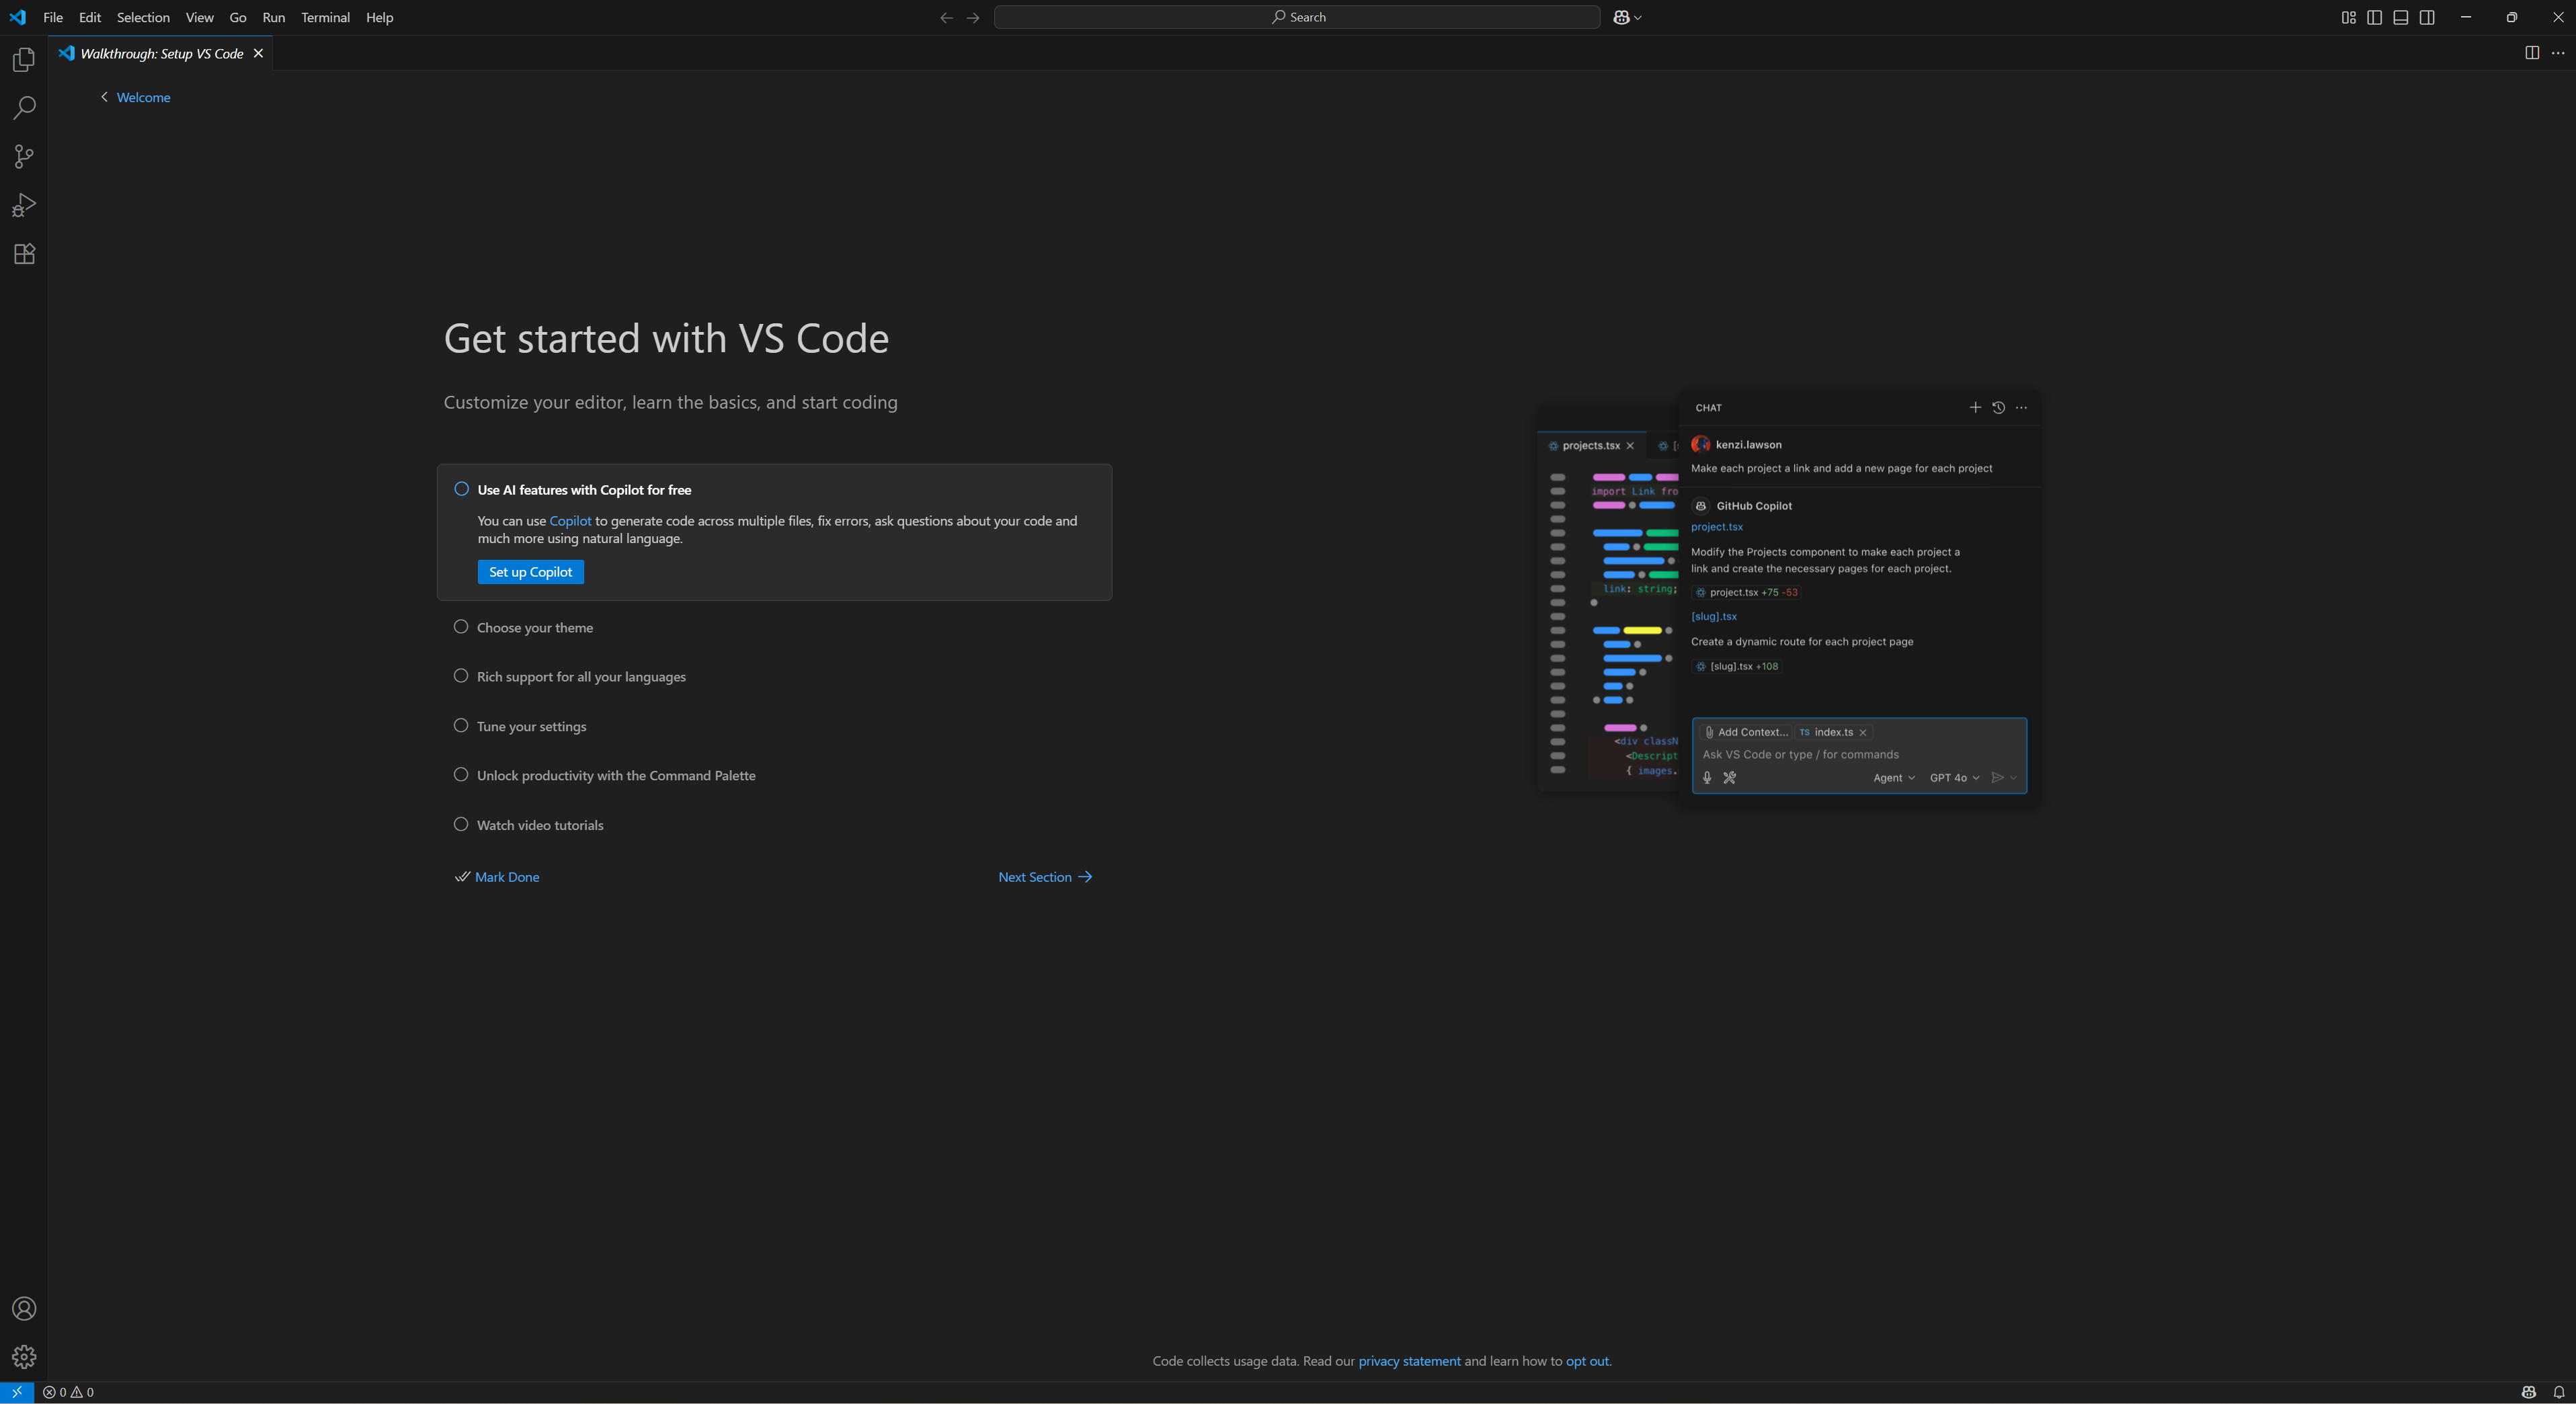Open the Explorer view in activity bar

point(24,60)
